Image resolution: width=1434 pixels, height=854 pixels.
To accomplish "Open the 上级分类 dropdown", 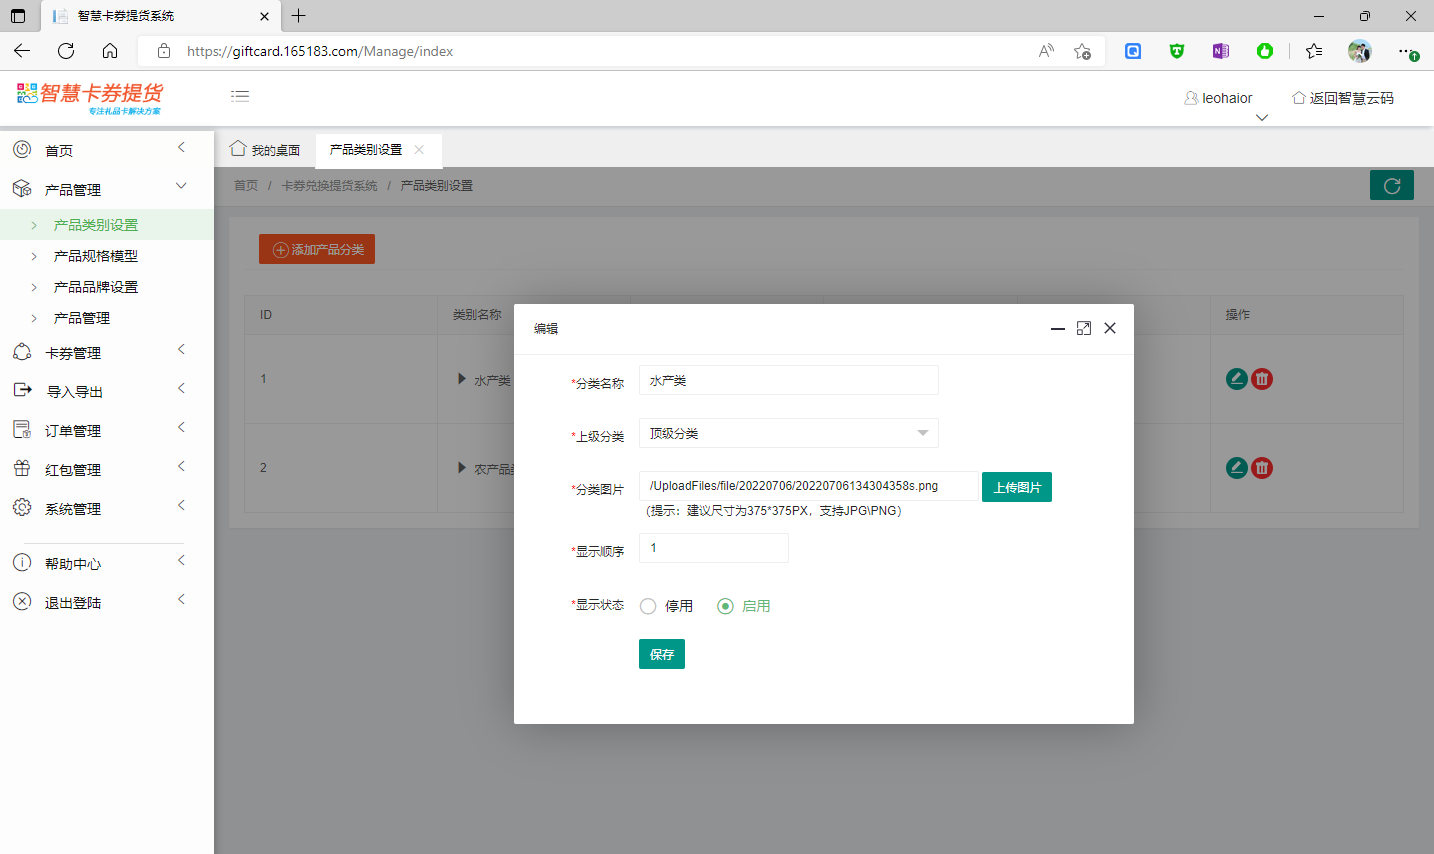I will [x=788, y=433].
